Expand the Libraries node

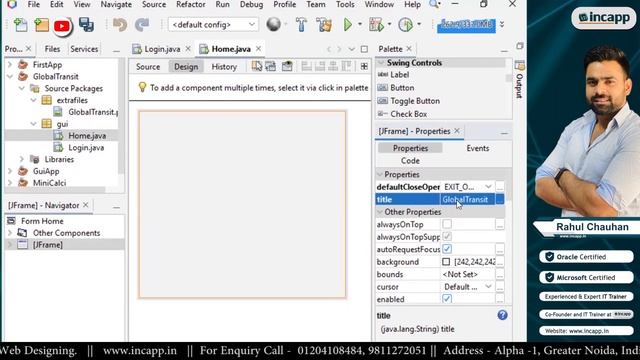tap(22, 159)
